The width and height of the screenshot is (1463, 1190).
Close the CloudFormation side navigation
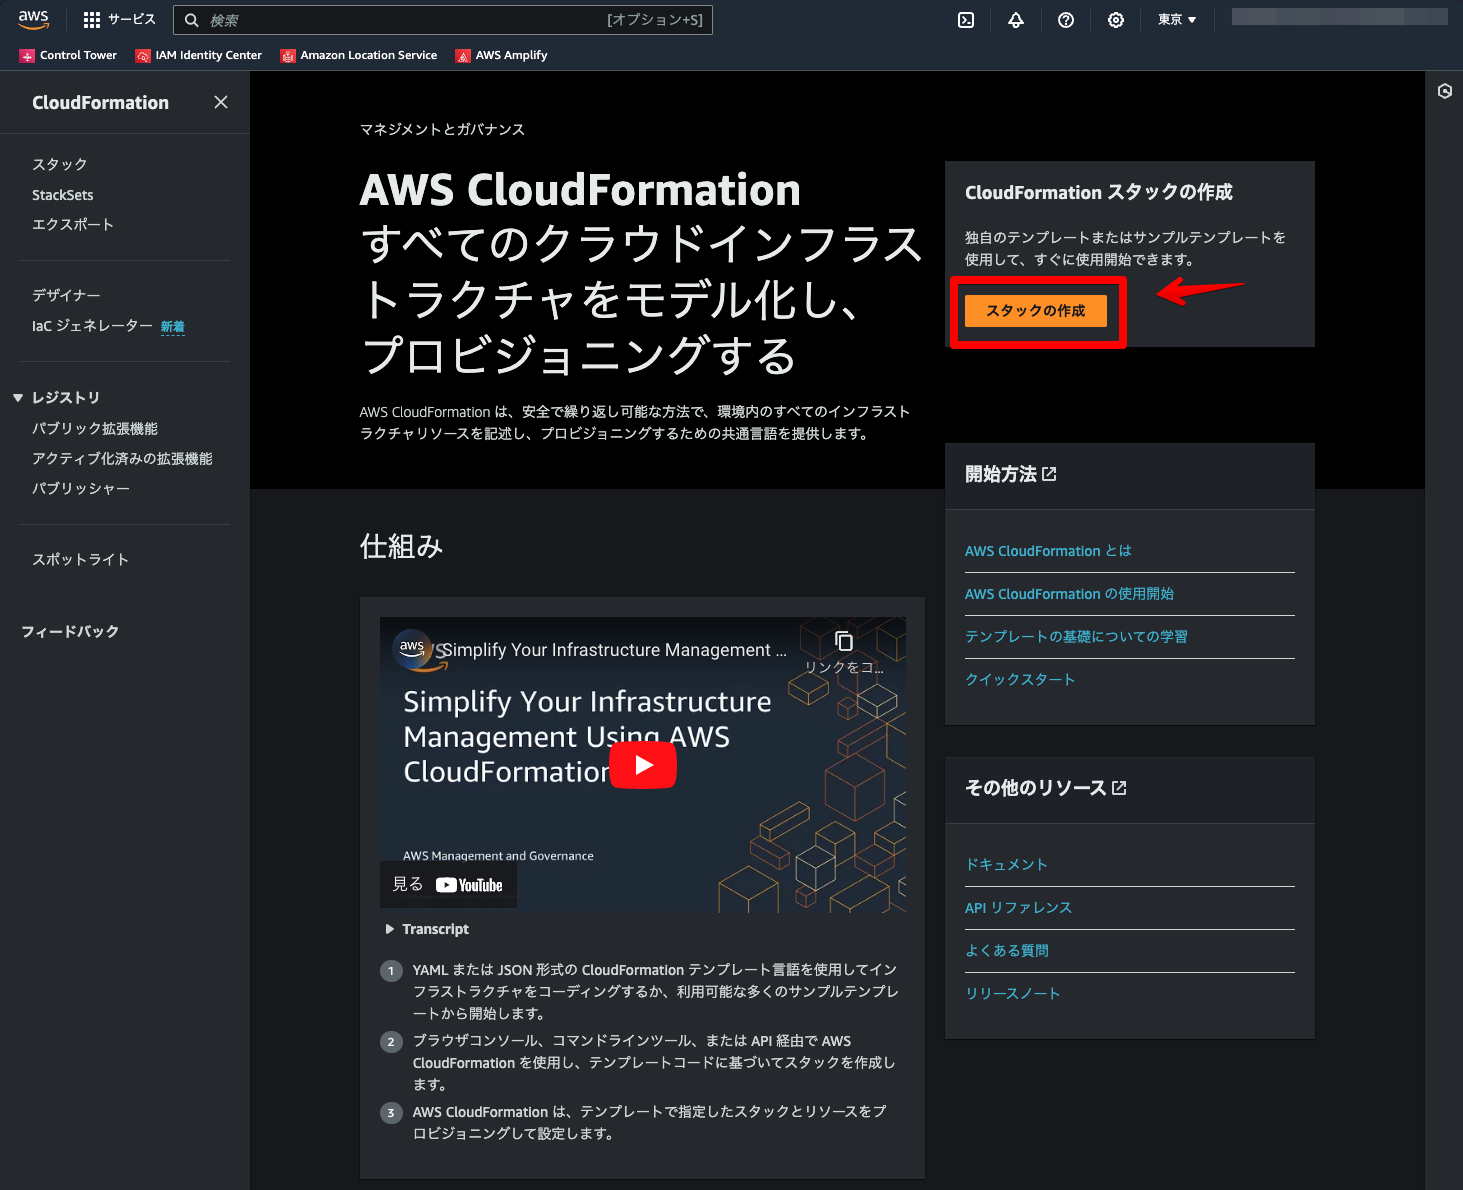click(221, 102)
